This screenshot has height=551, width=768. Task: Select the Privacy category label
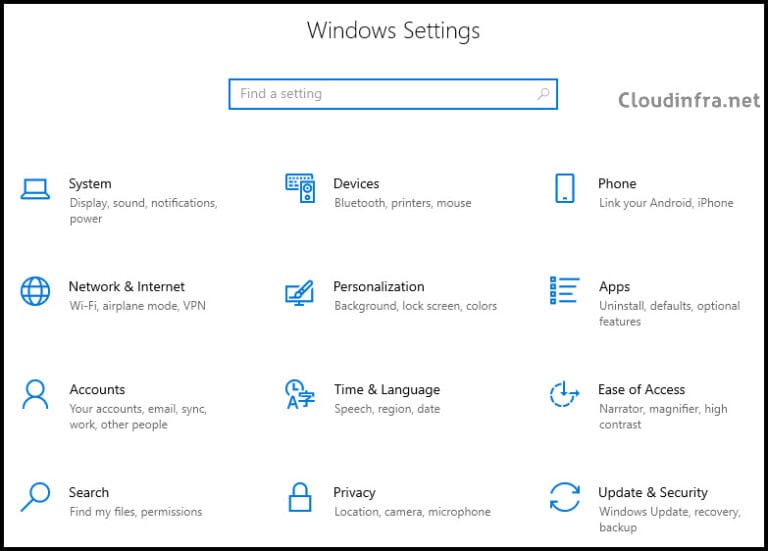point(354,492)
